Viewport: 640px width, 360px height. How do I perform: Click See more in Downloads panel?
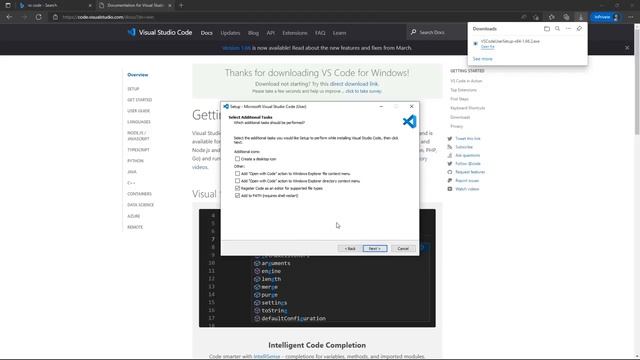click(482, 59)
